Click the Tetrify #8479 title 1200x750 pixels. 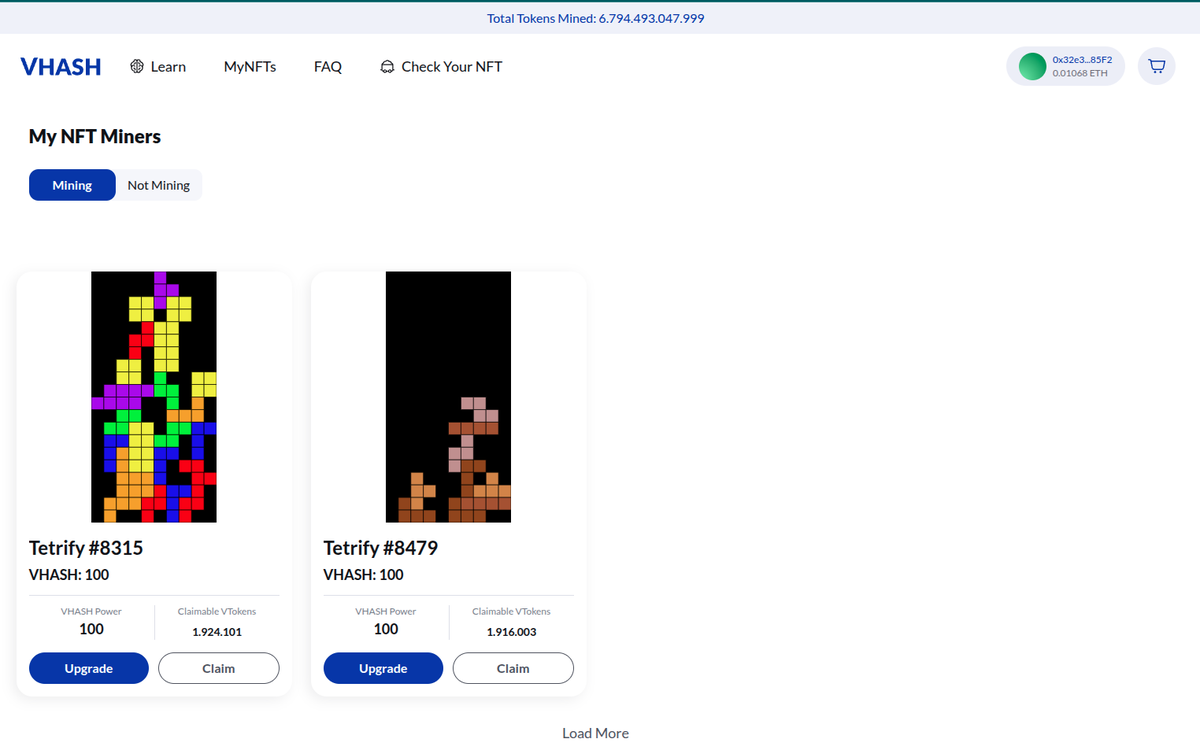point(381,548)
